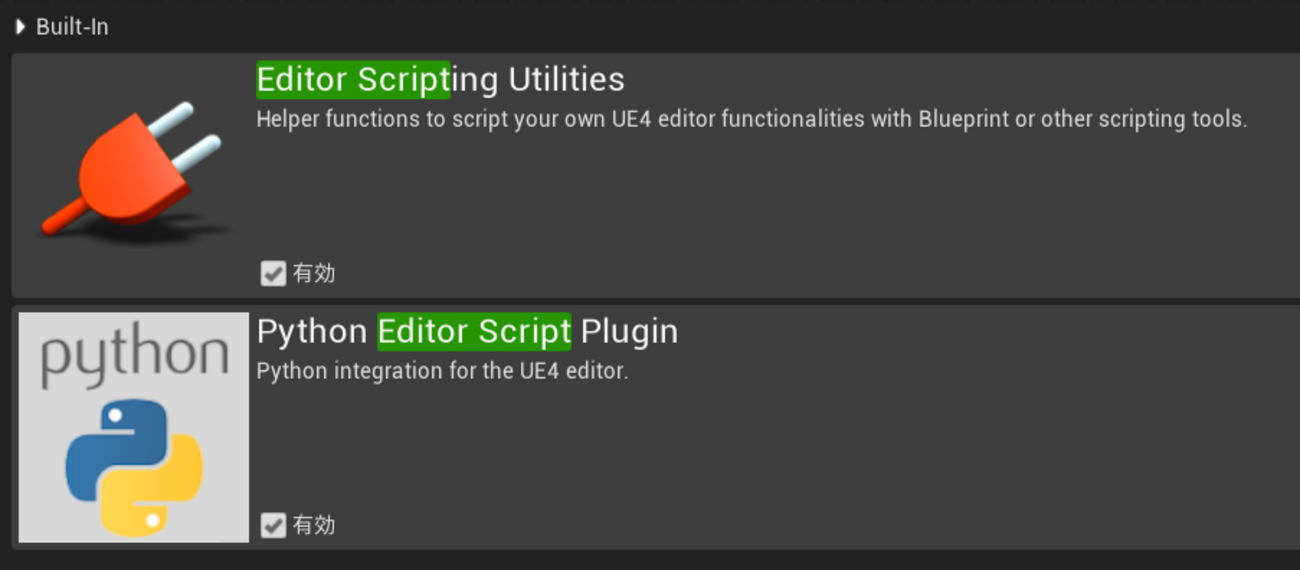Click the 有効 label under Editor Scripting Utilities

coord(314,273)
